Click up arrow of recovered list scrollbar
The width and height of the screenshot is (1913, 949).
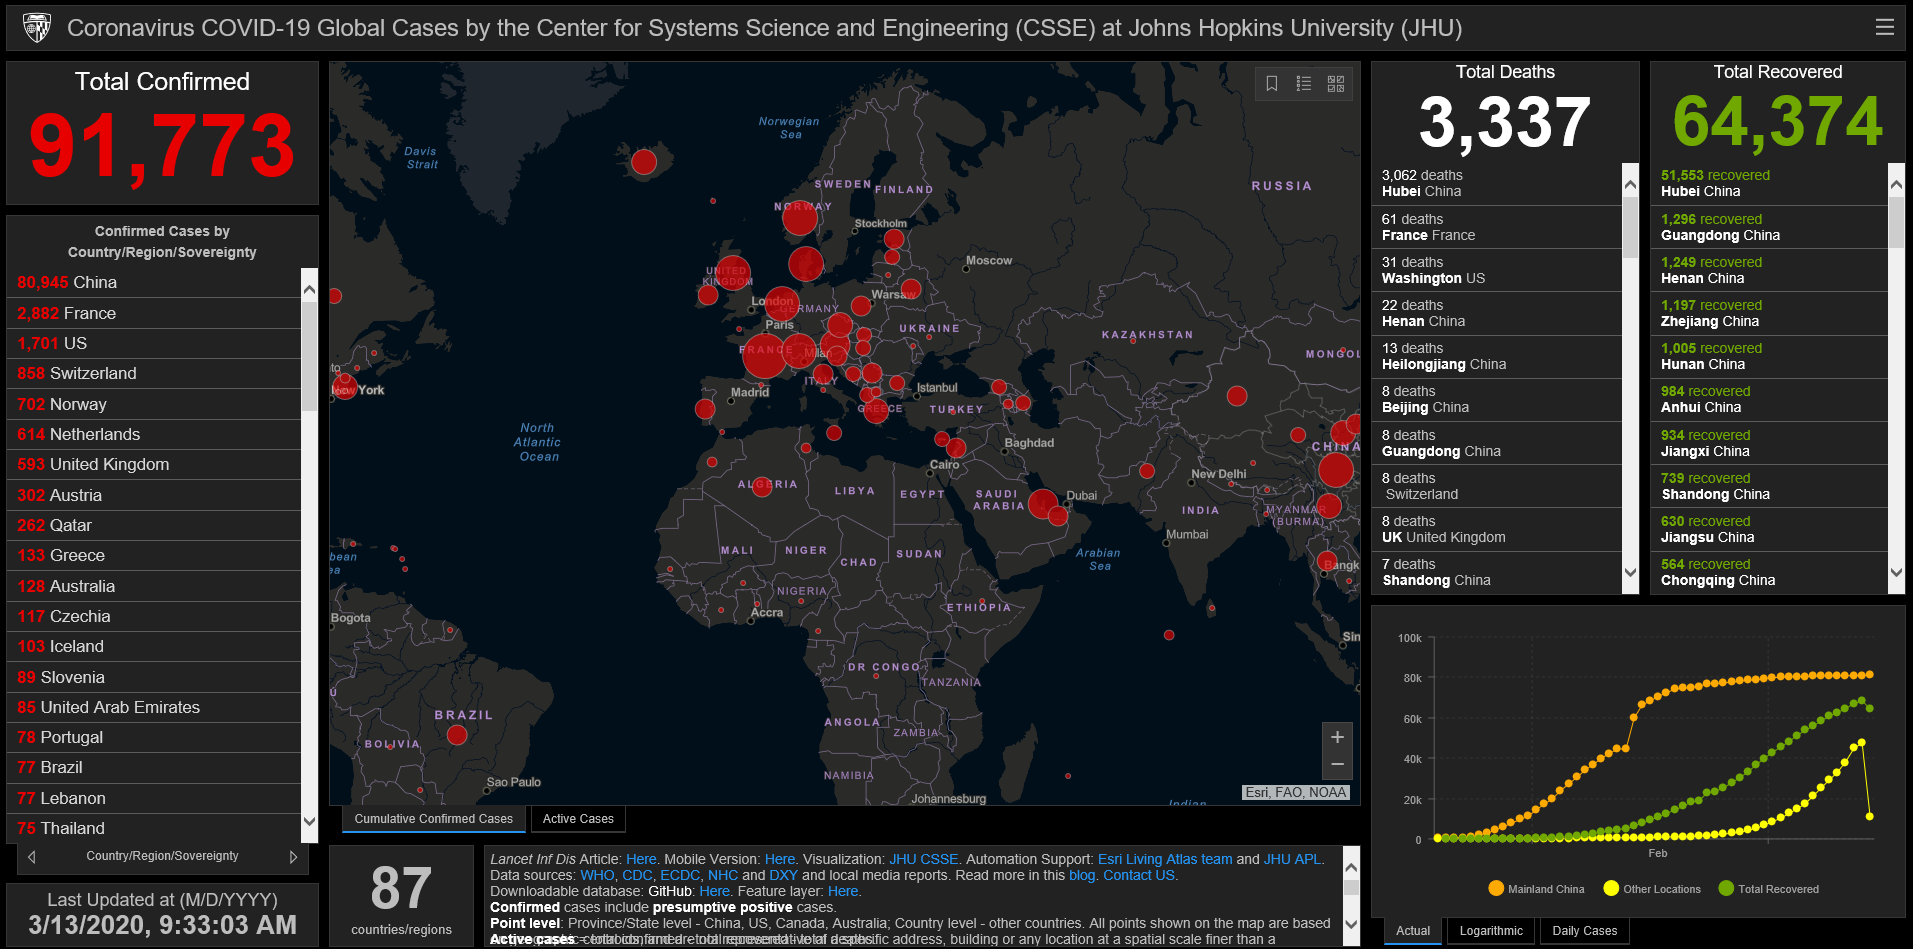(1896, 184)
